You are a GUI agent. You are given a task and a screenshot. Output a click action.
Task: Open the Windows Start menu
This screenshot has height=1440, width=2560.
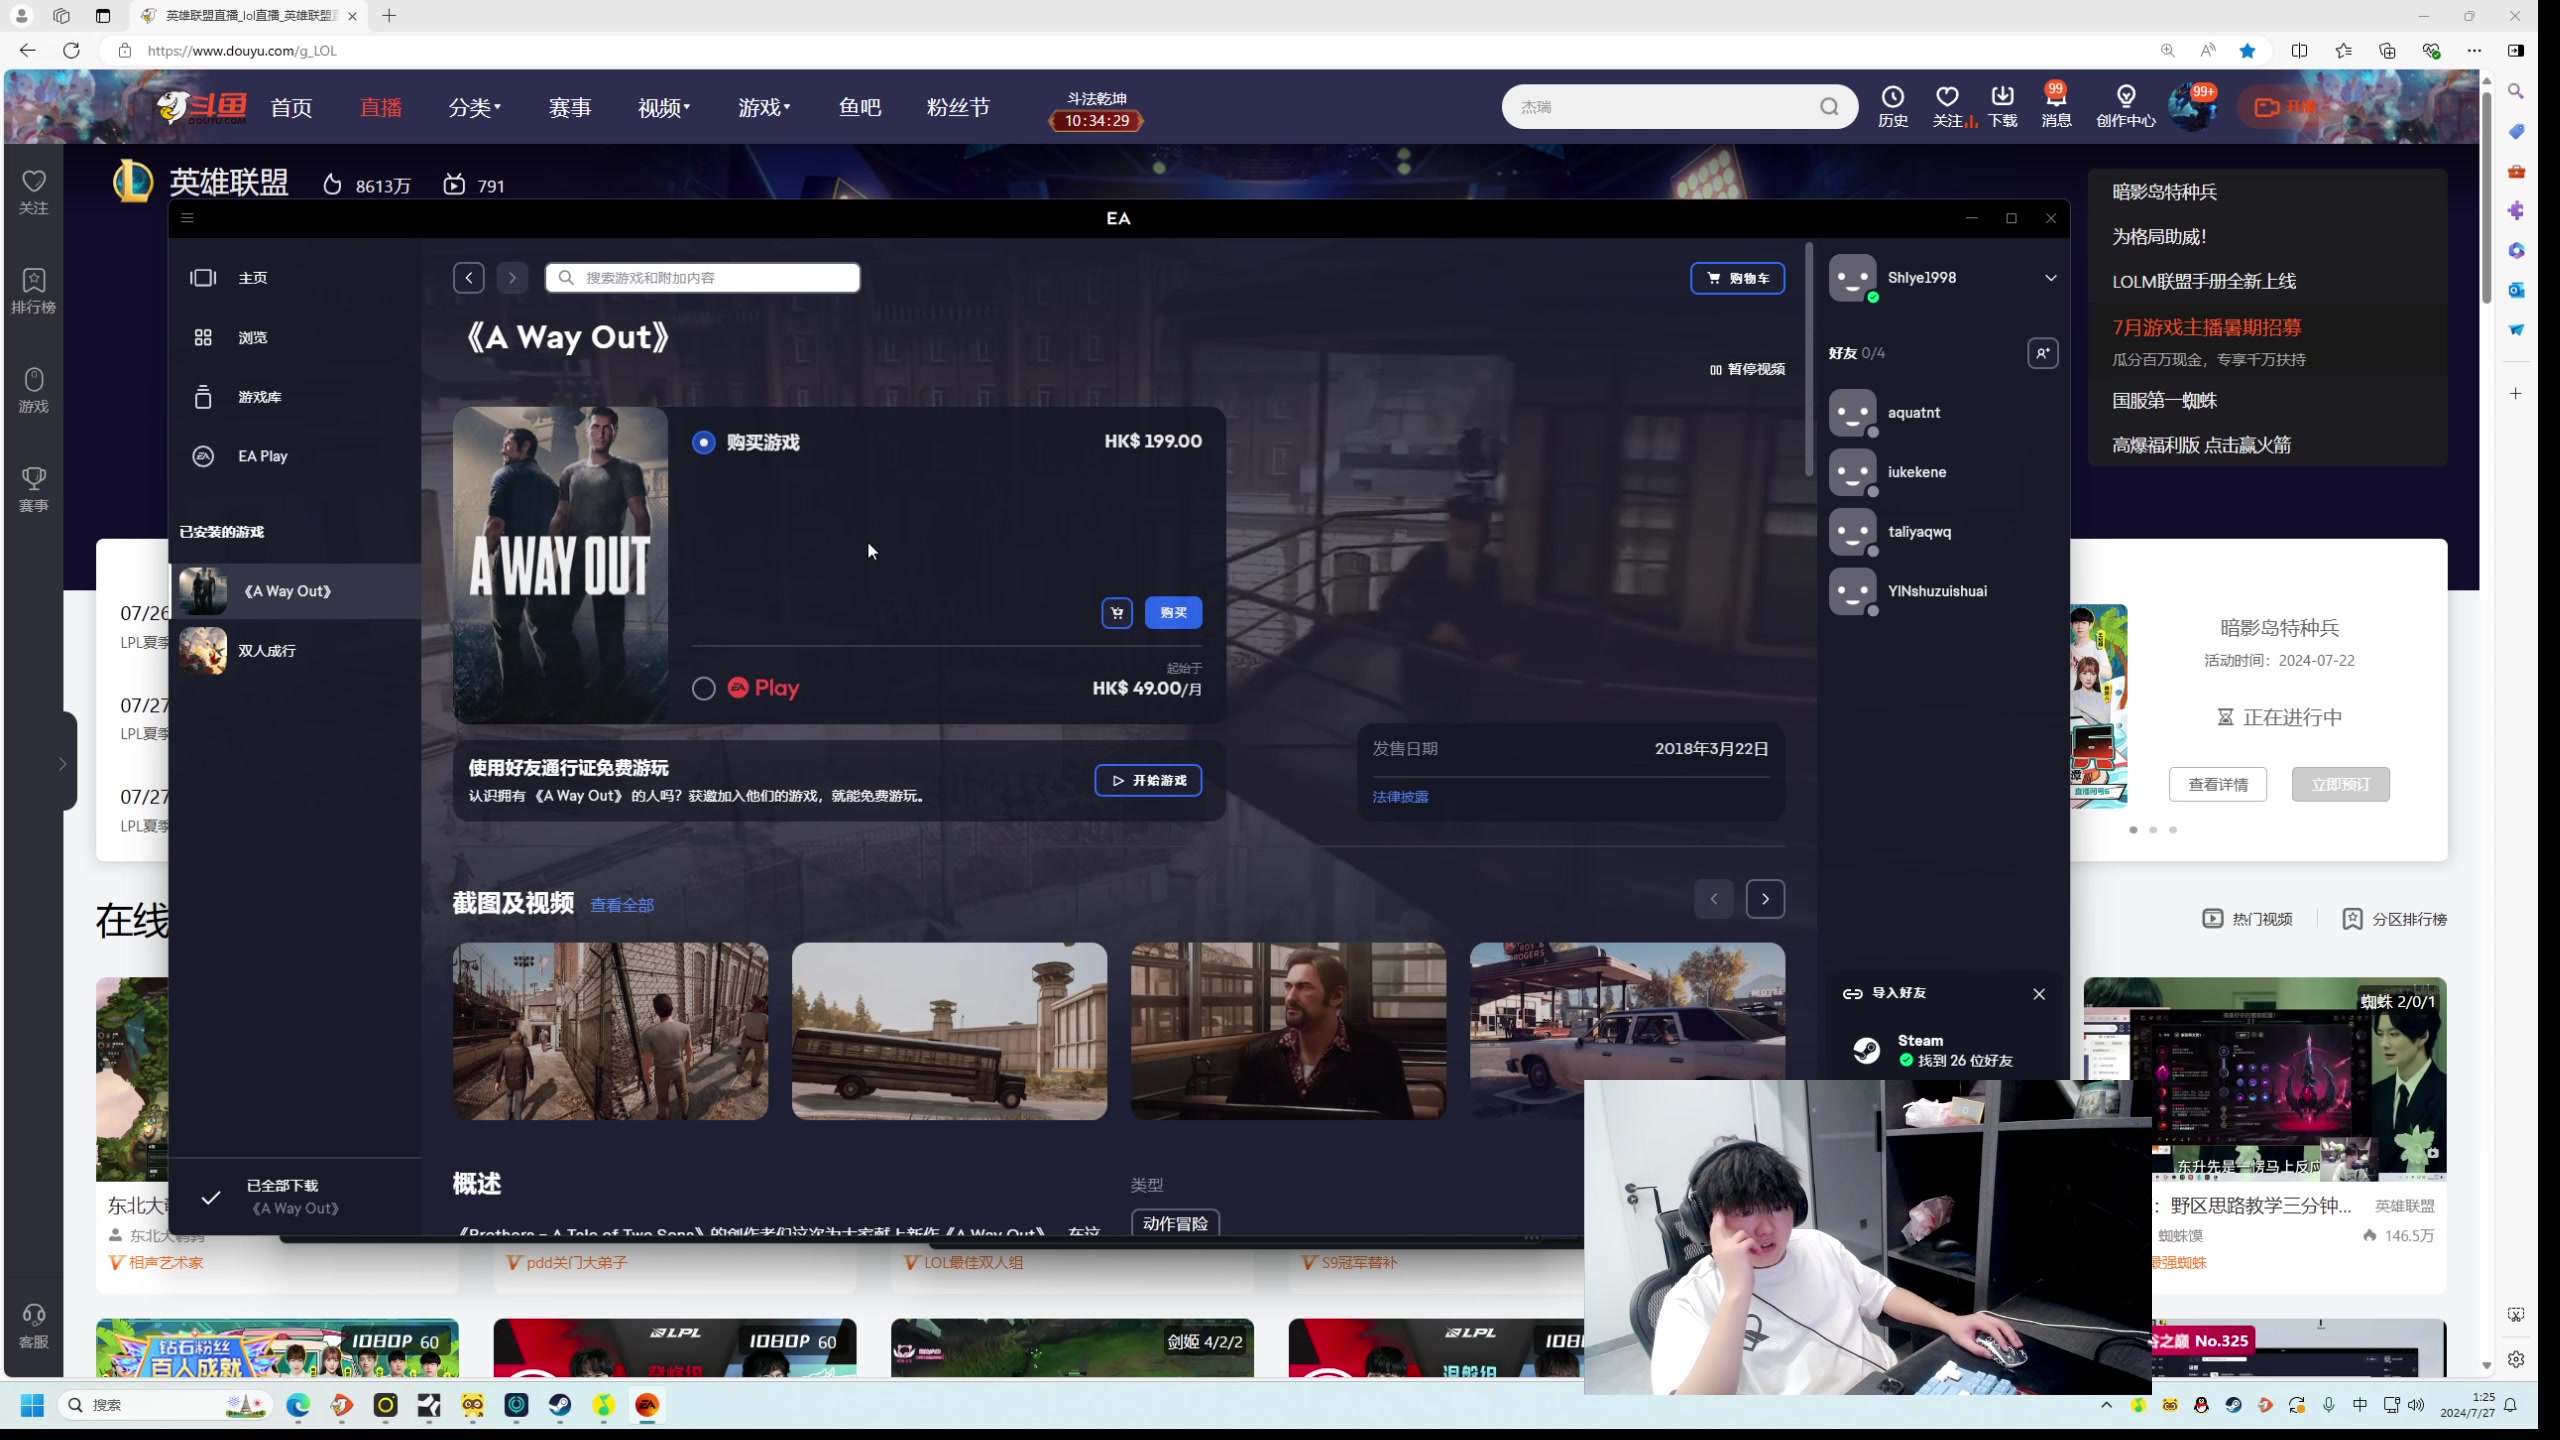[32, 1405]
